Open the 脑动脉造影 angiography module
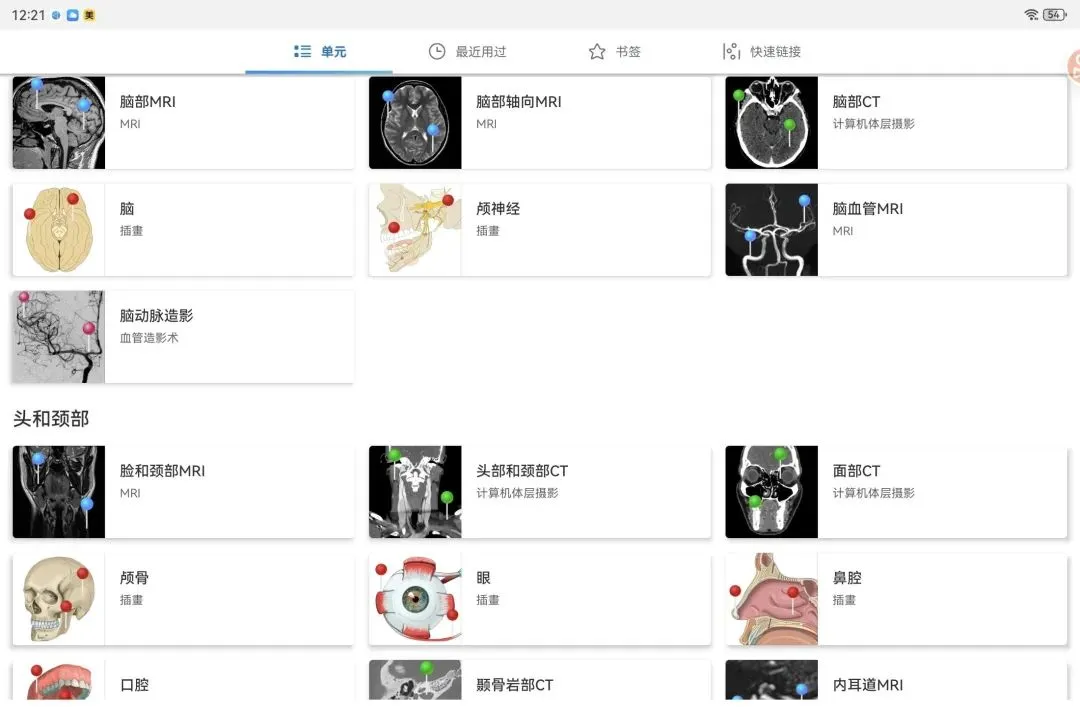Viewport: 1080px width, 707px height. 183,336
